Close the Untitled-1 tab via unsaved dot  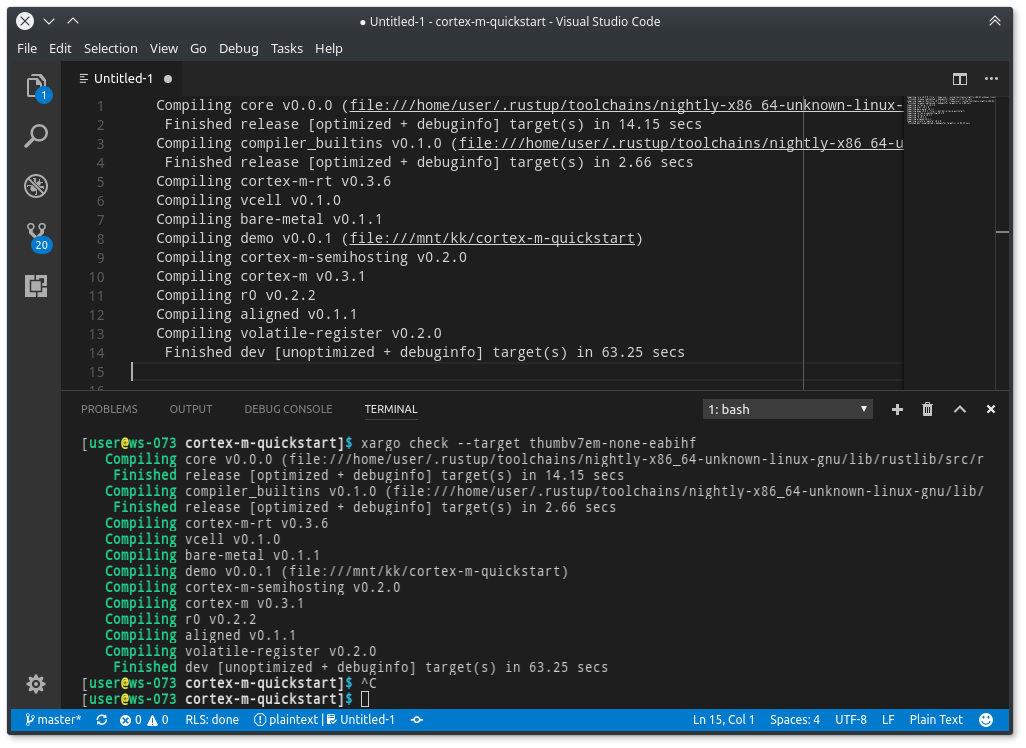pyautogui.click(x=168, y=79)
